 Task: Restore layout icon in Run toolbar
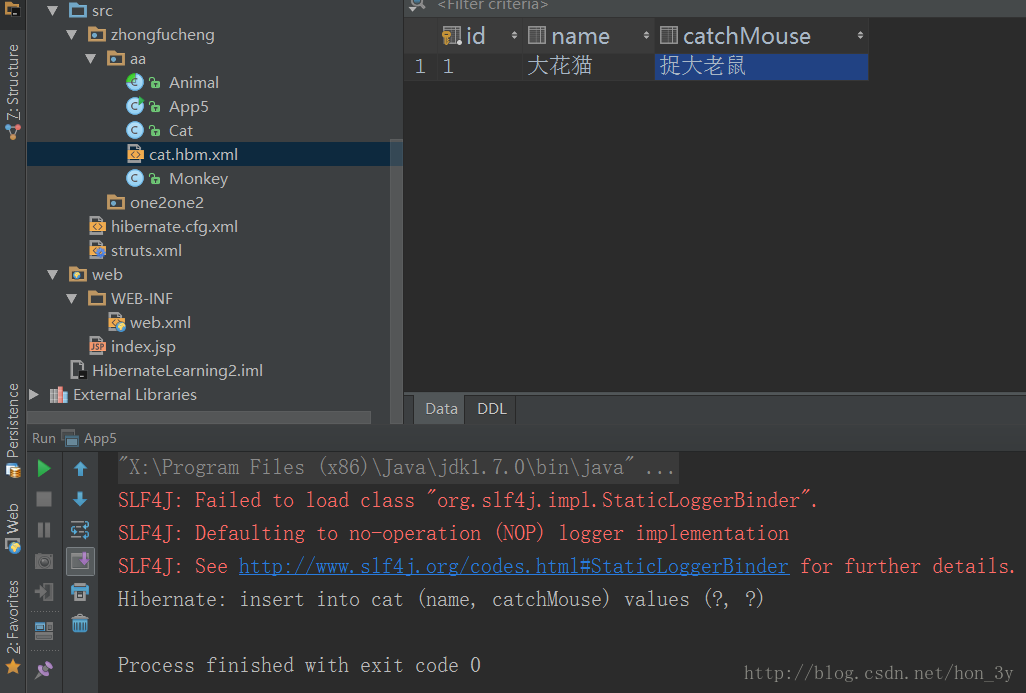pos(44,630)
